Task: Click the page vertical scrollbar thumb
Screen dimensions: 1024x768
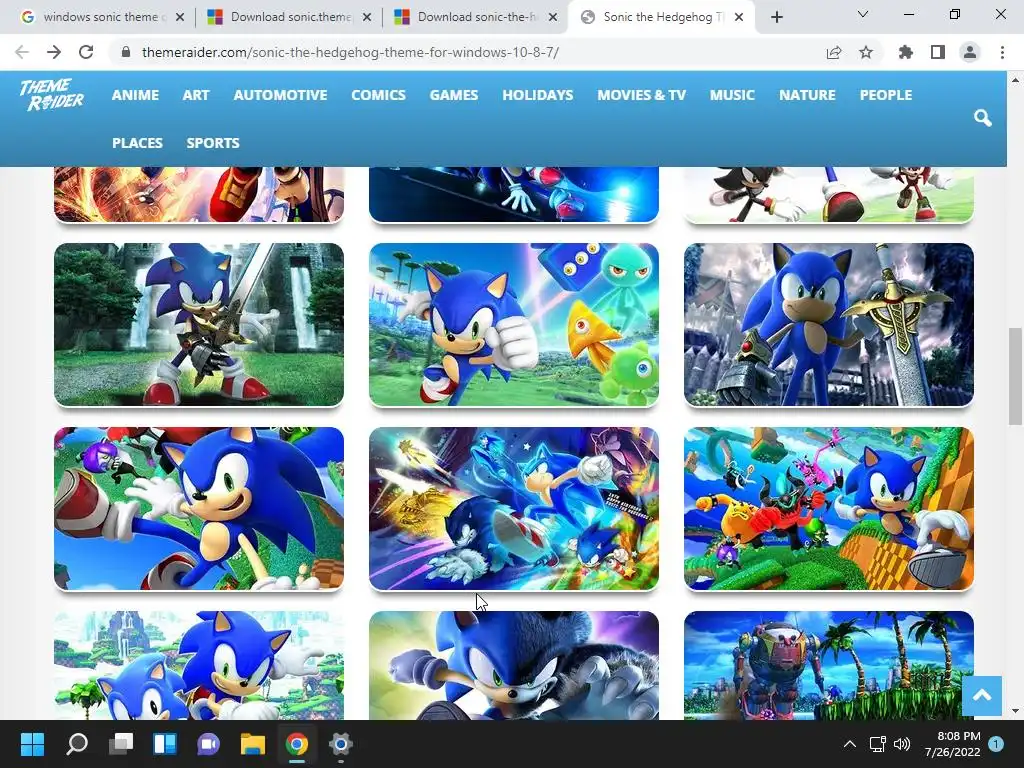Action: tap(1015, 376)
